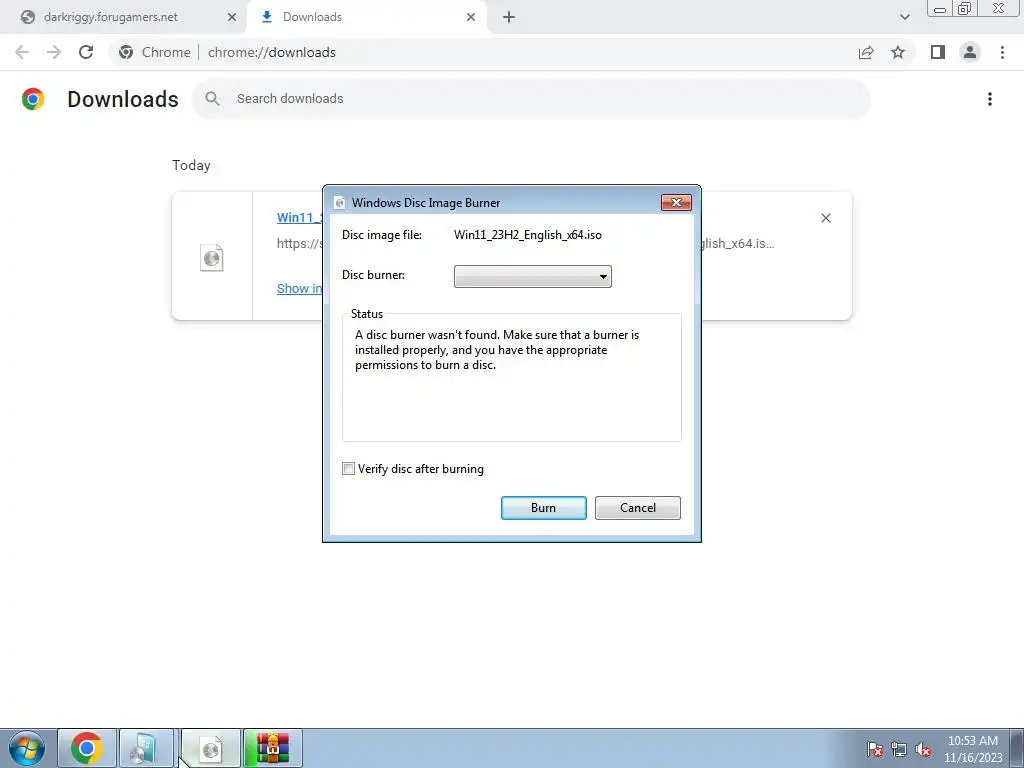The height and width of the screenshot is (768, 1024).
Task: Share this page using the share icon
Action: [866, 52]
